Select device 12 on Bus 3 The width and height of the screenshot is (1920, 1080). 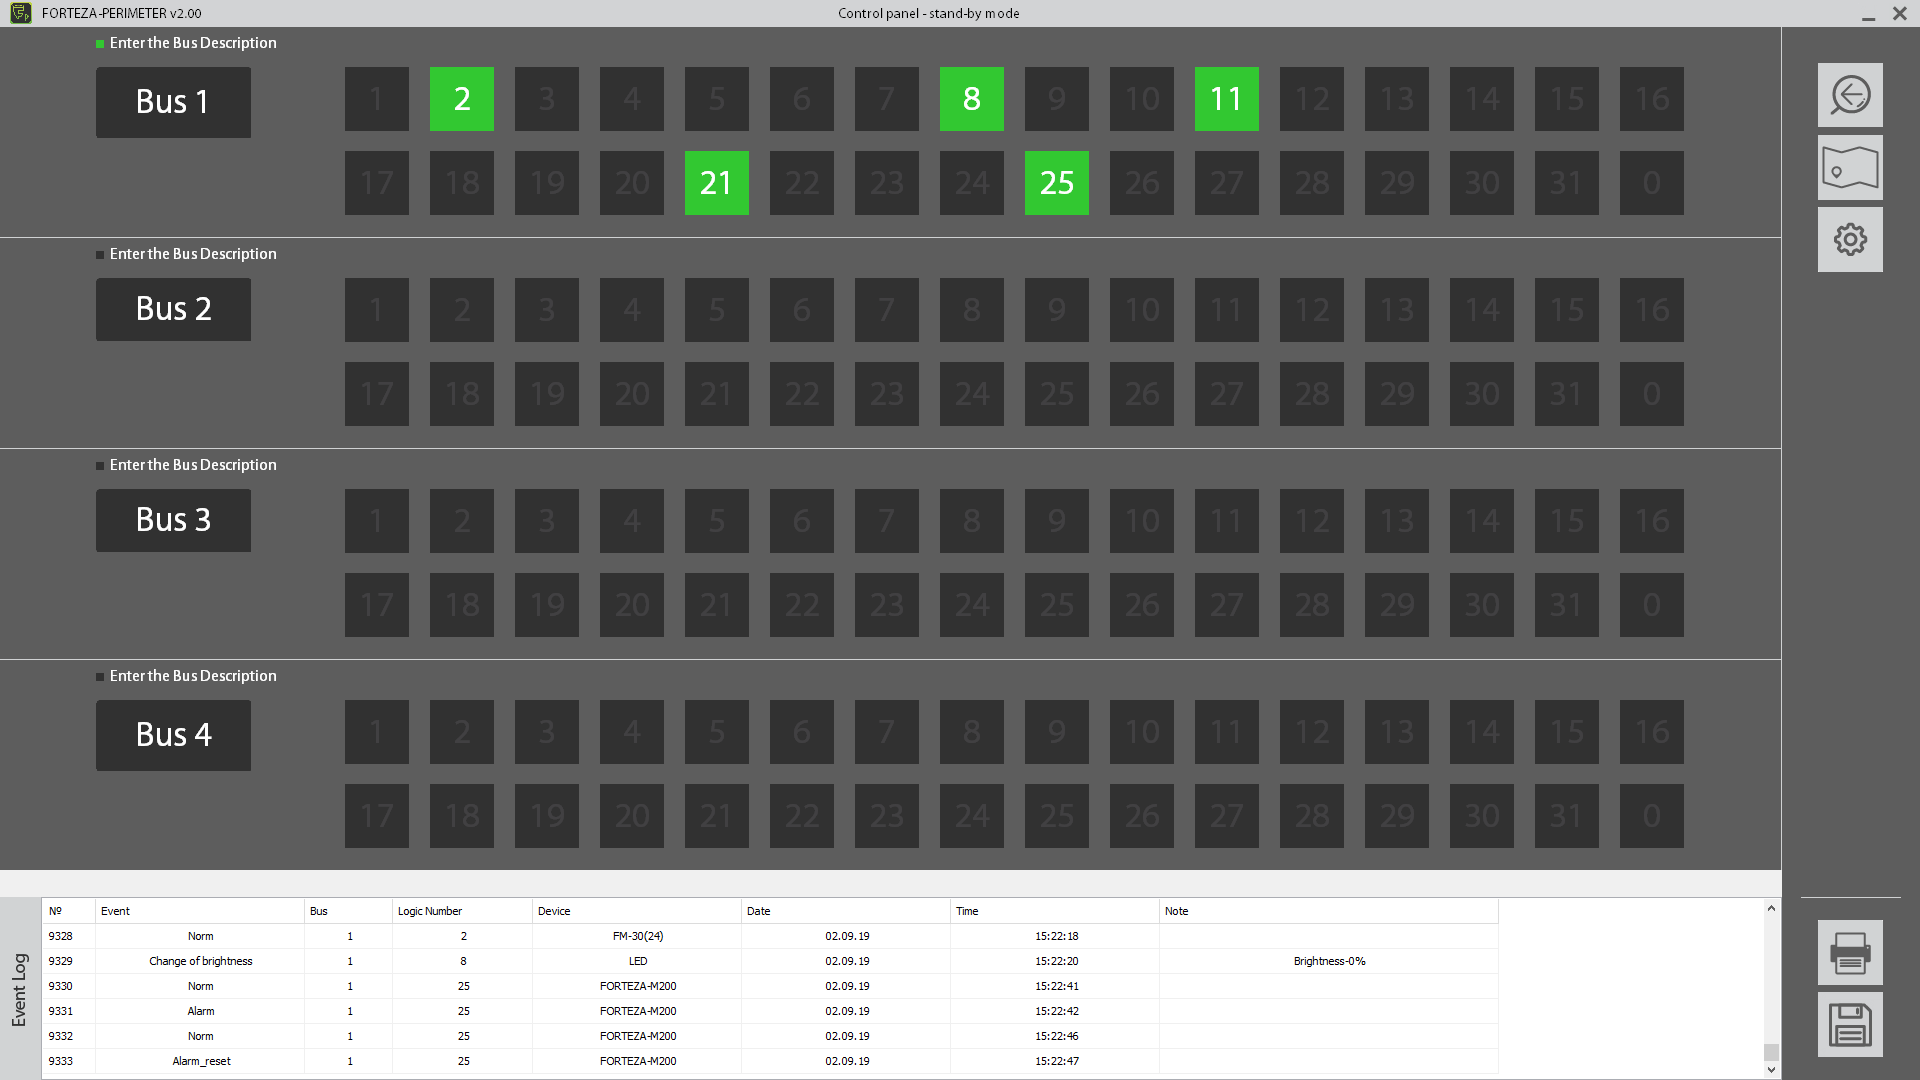point(1312,521)
